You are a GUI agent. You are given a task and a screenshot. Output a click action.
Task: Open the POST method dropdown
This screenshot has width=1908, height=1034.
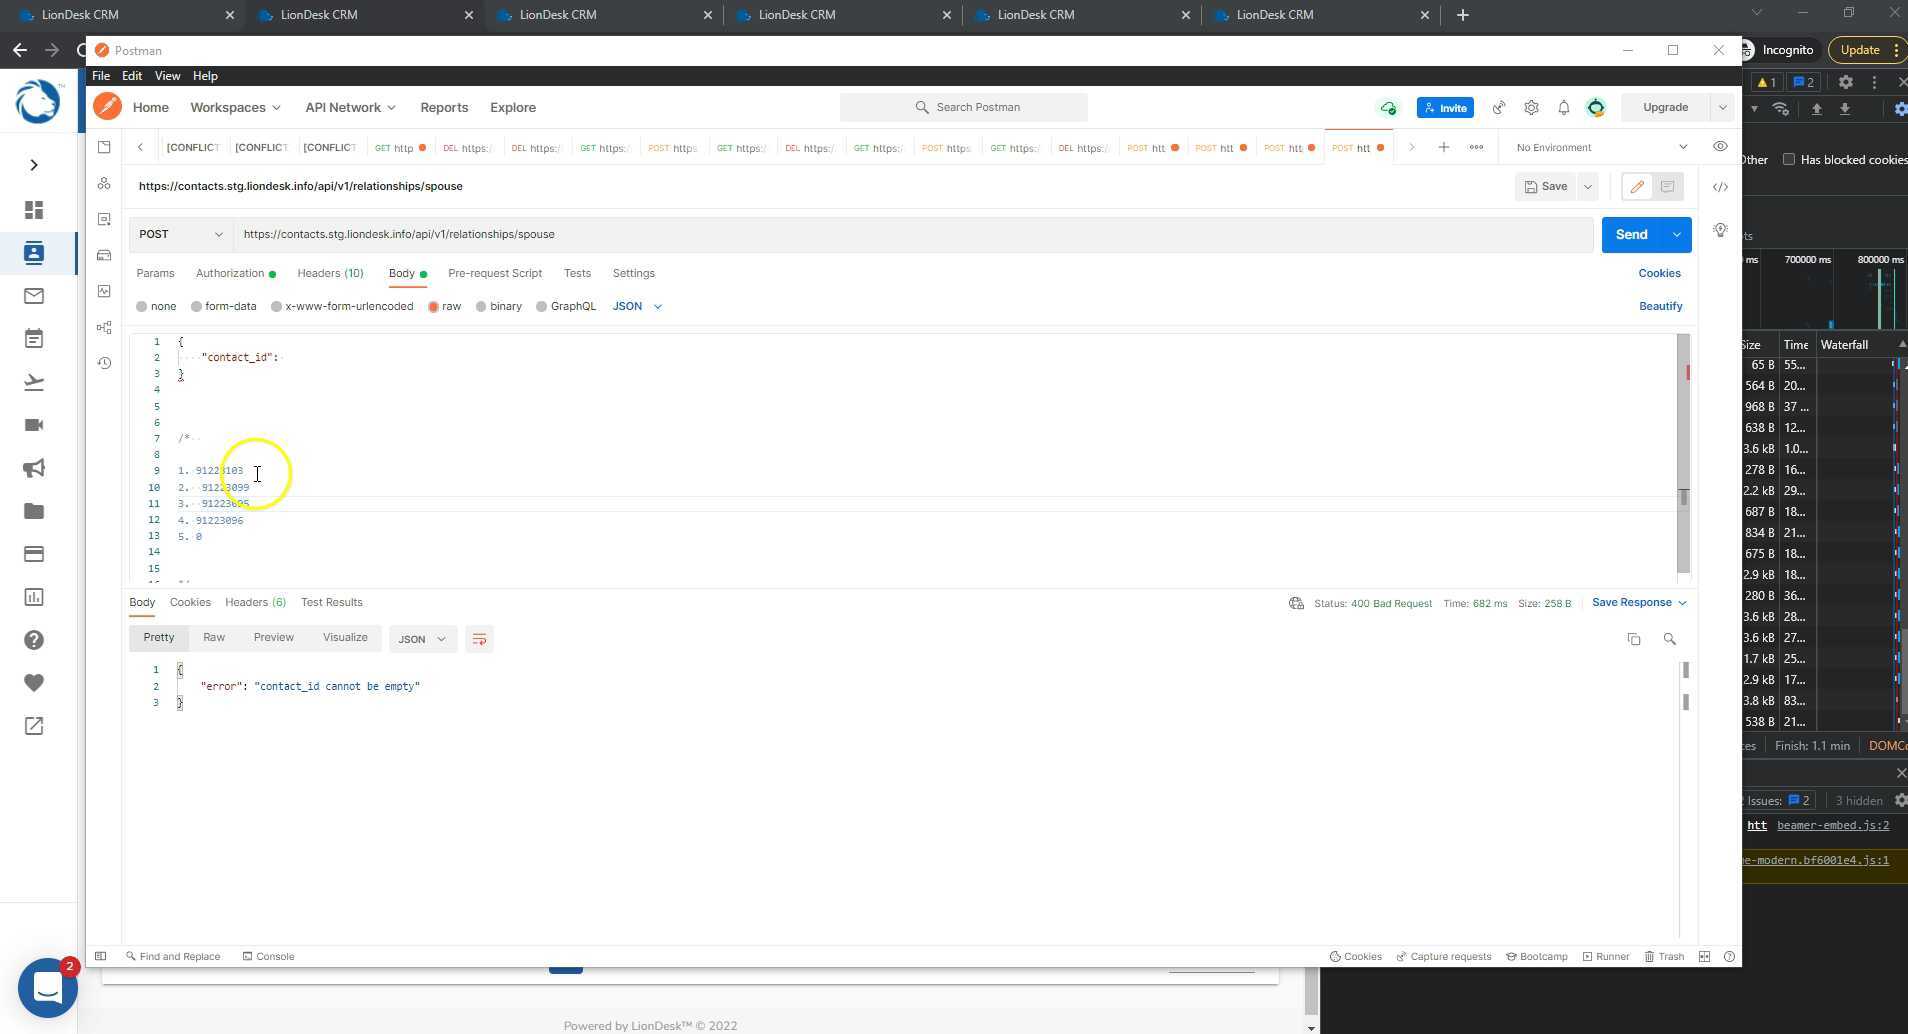(x=180, y=234)
